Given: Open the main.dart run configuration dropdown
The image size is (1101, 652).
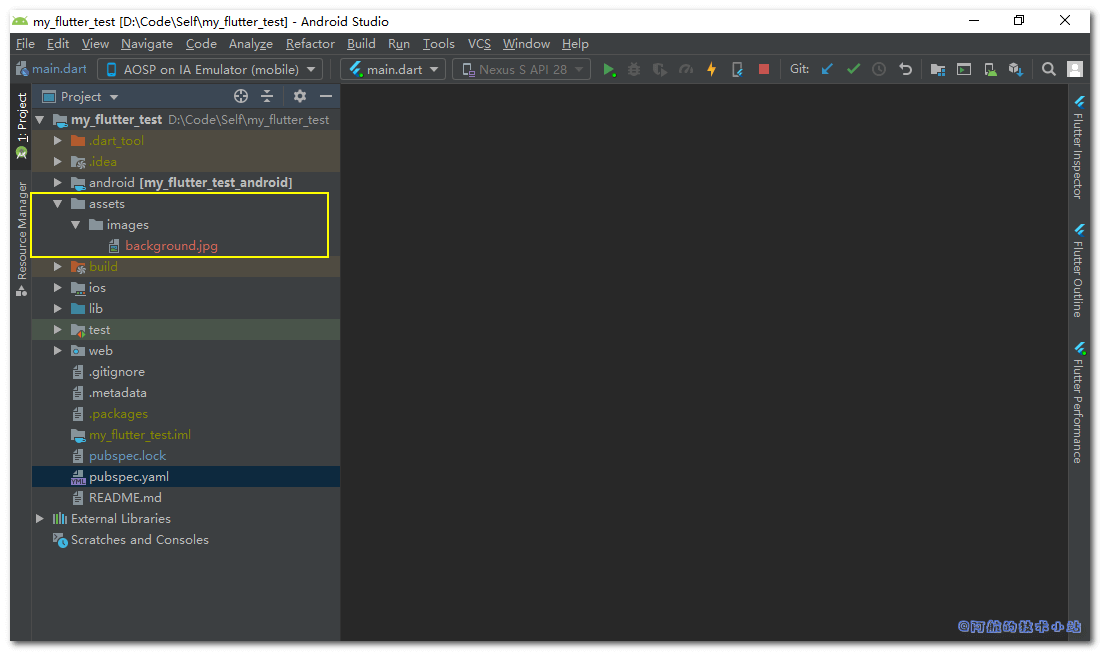Looking at the screenshot, I should 394,69.
